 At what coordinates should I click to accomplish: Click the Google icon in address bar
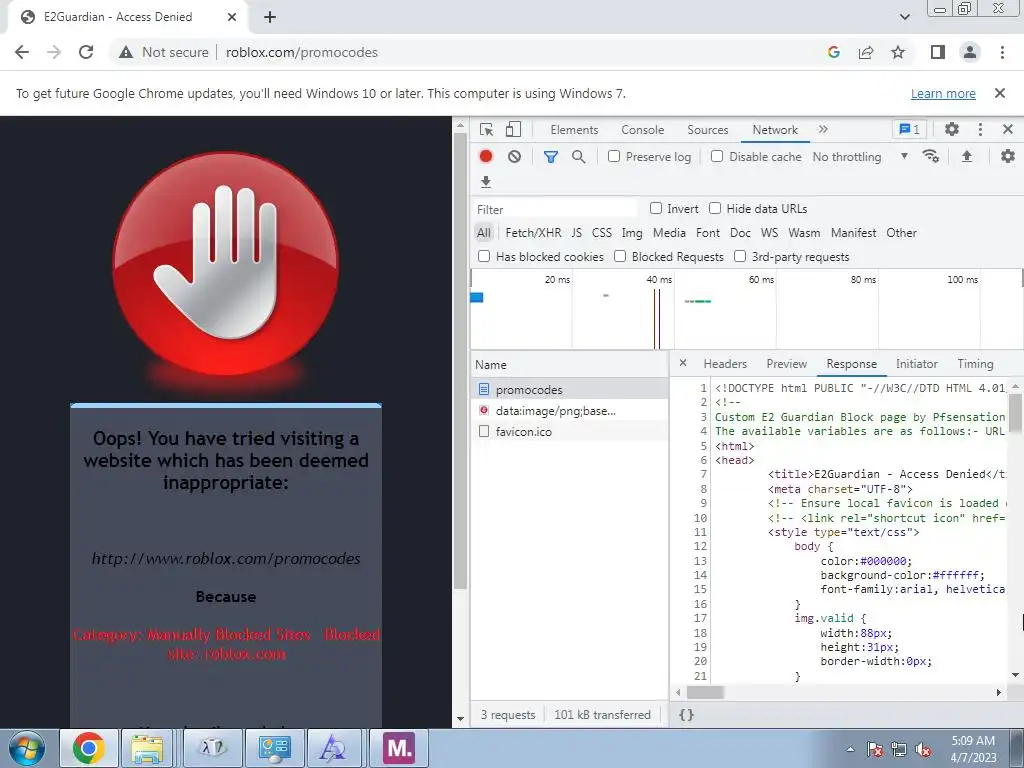[833, 52]
